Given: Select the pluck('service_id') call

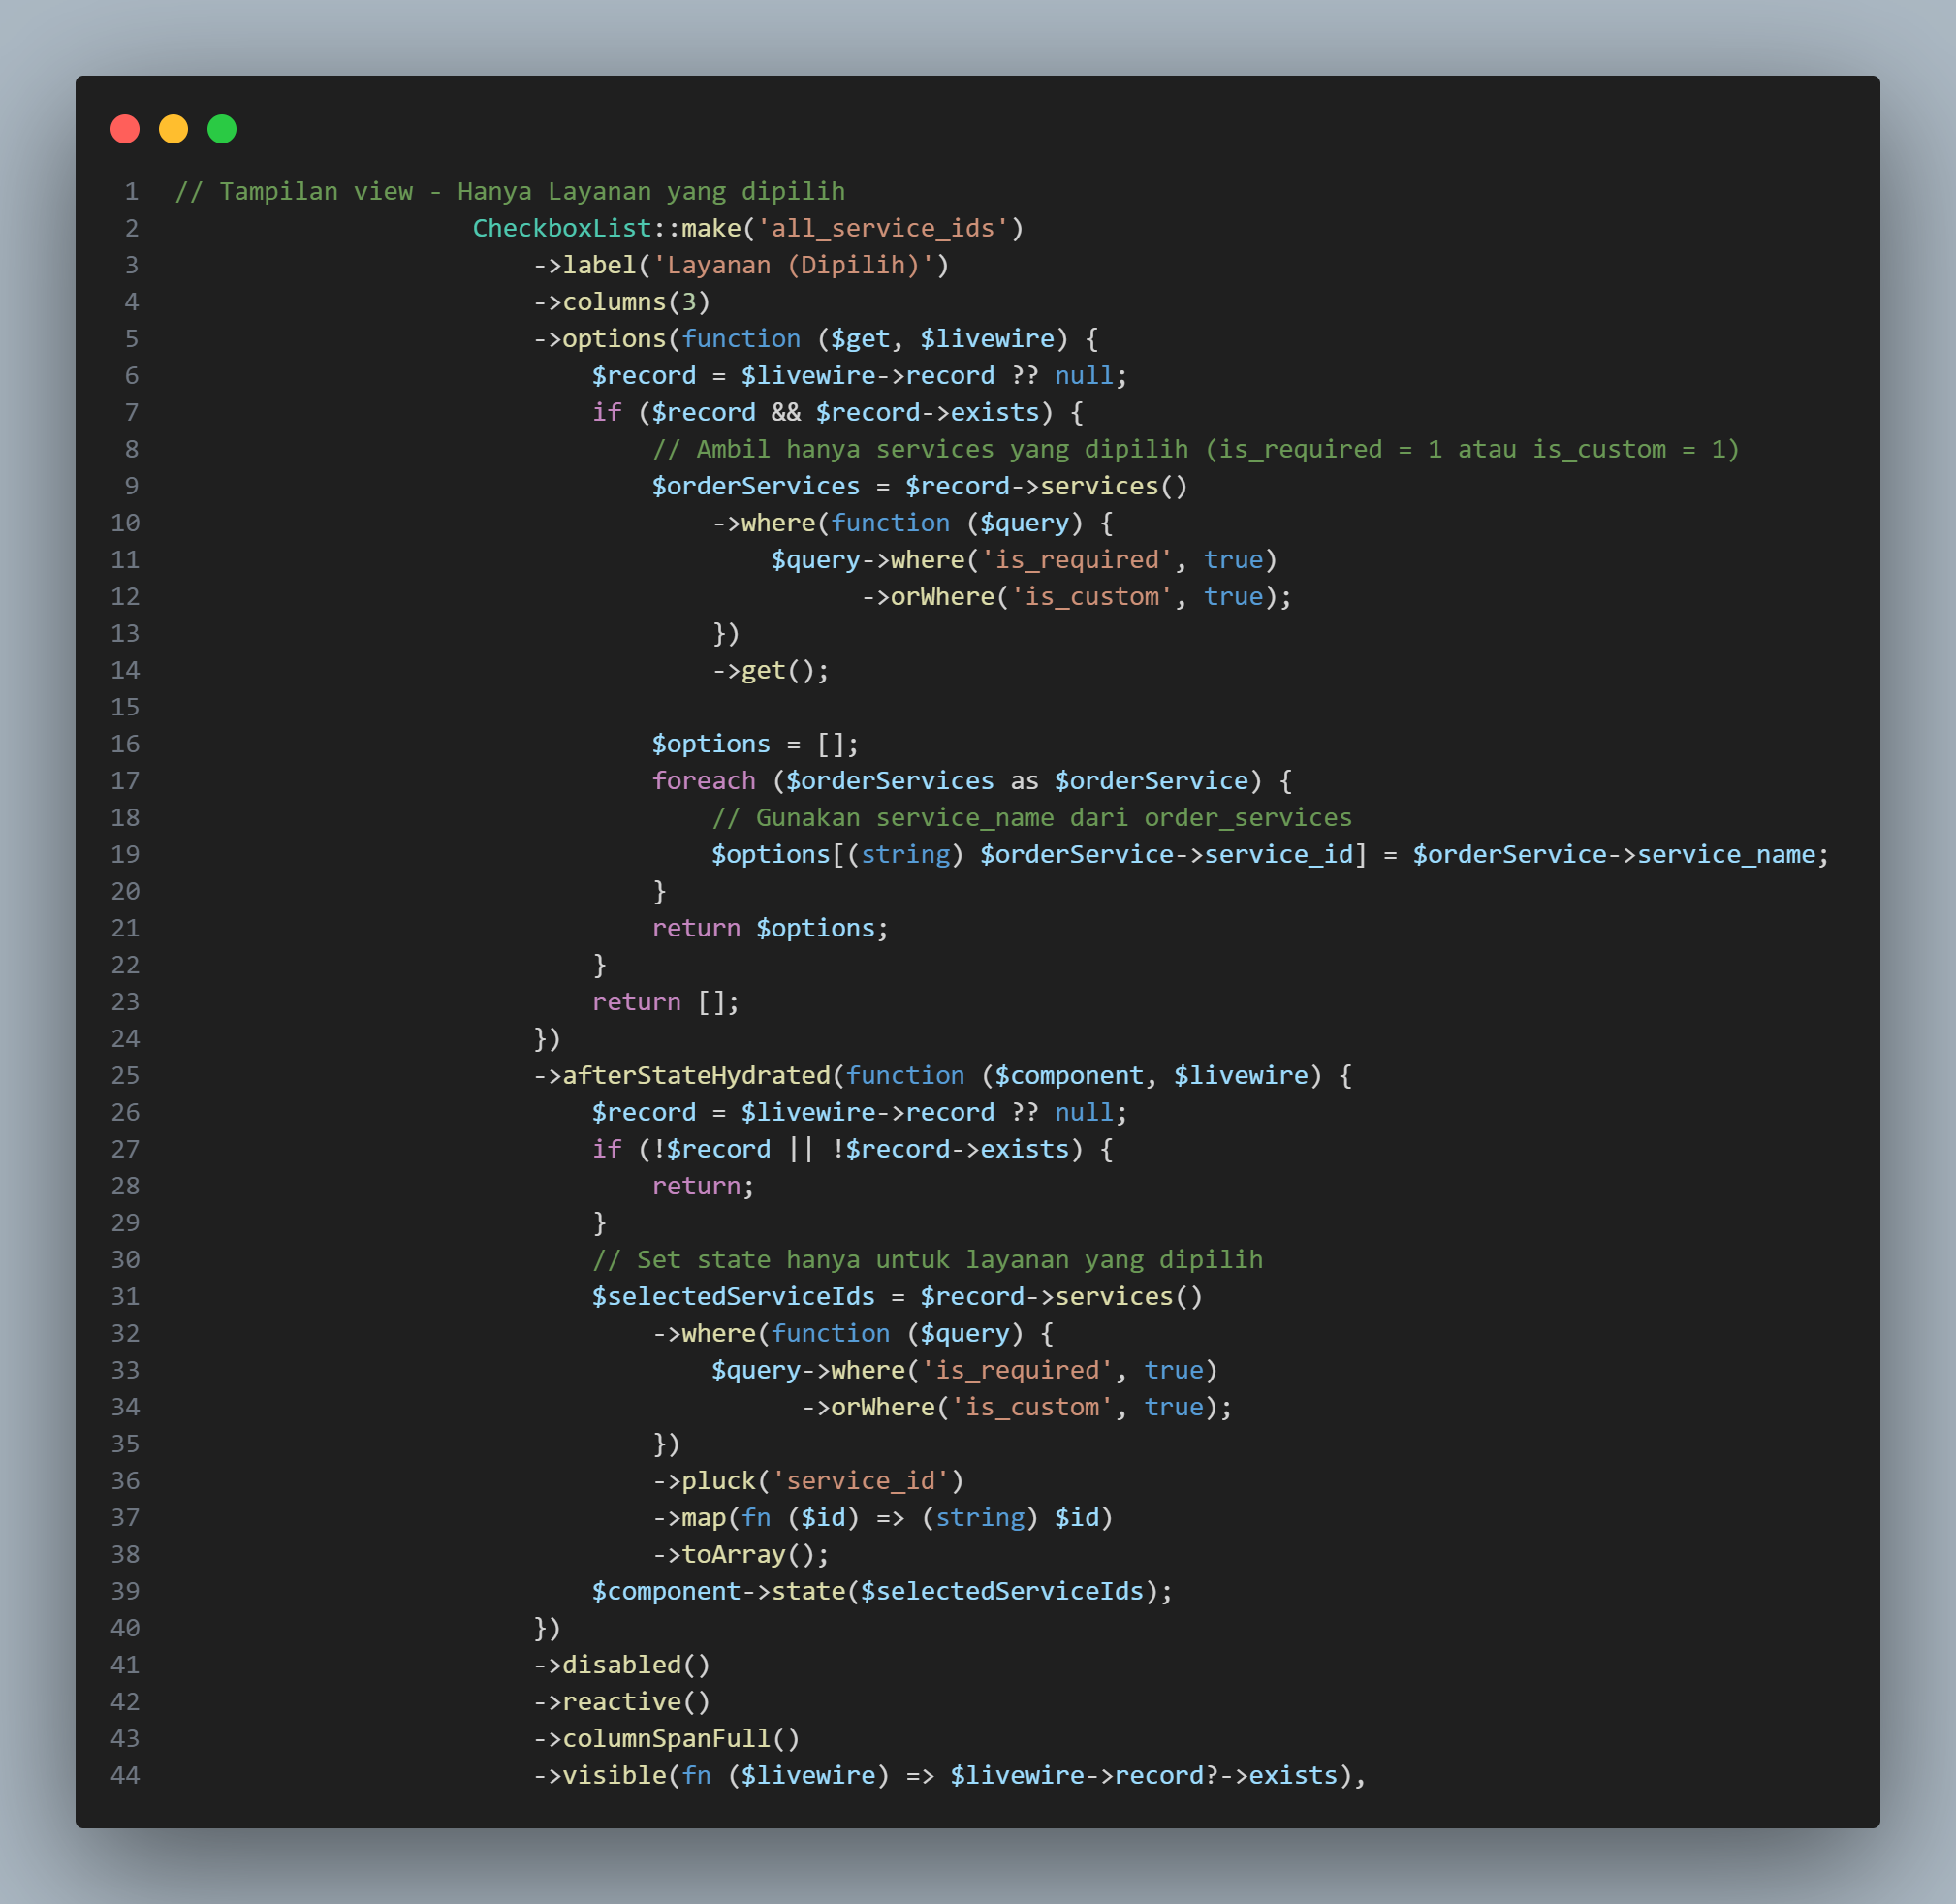Looking at the screenshot, I should [810, 1480].
